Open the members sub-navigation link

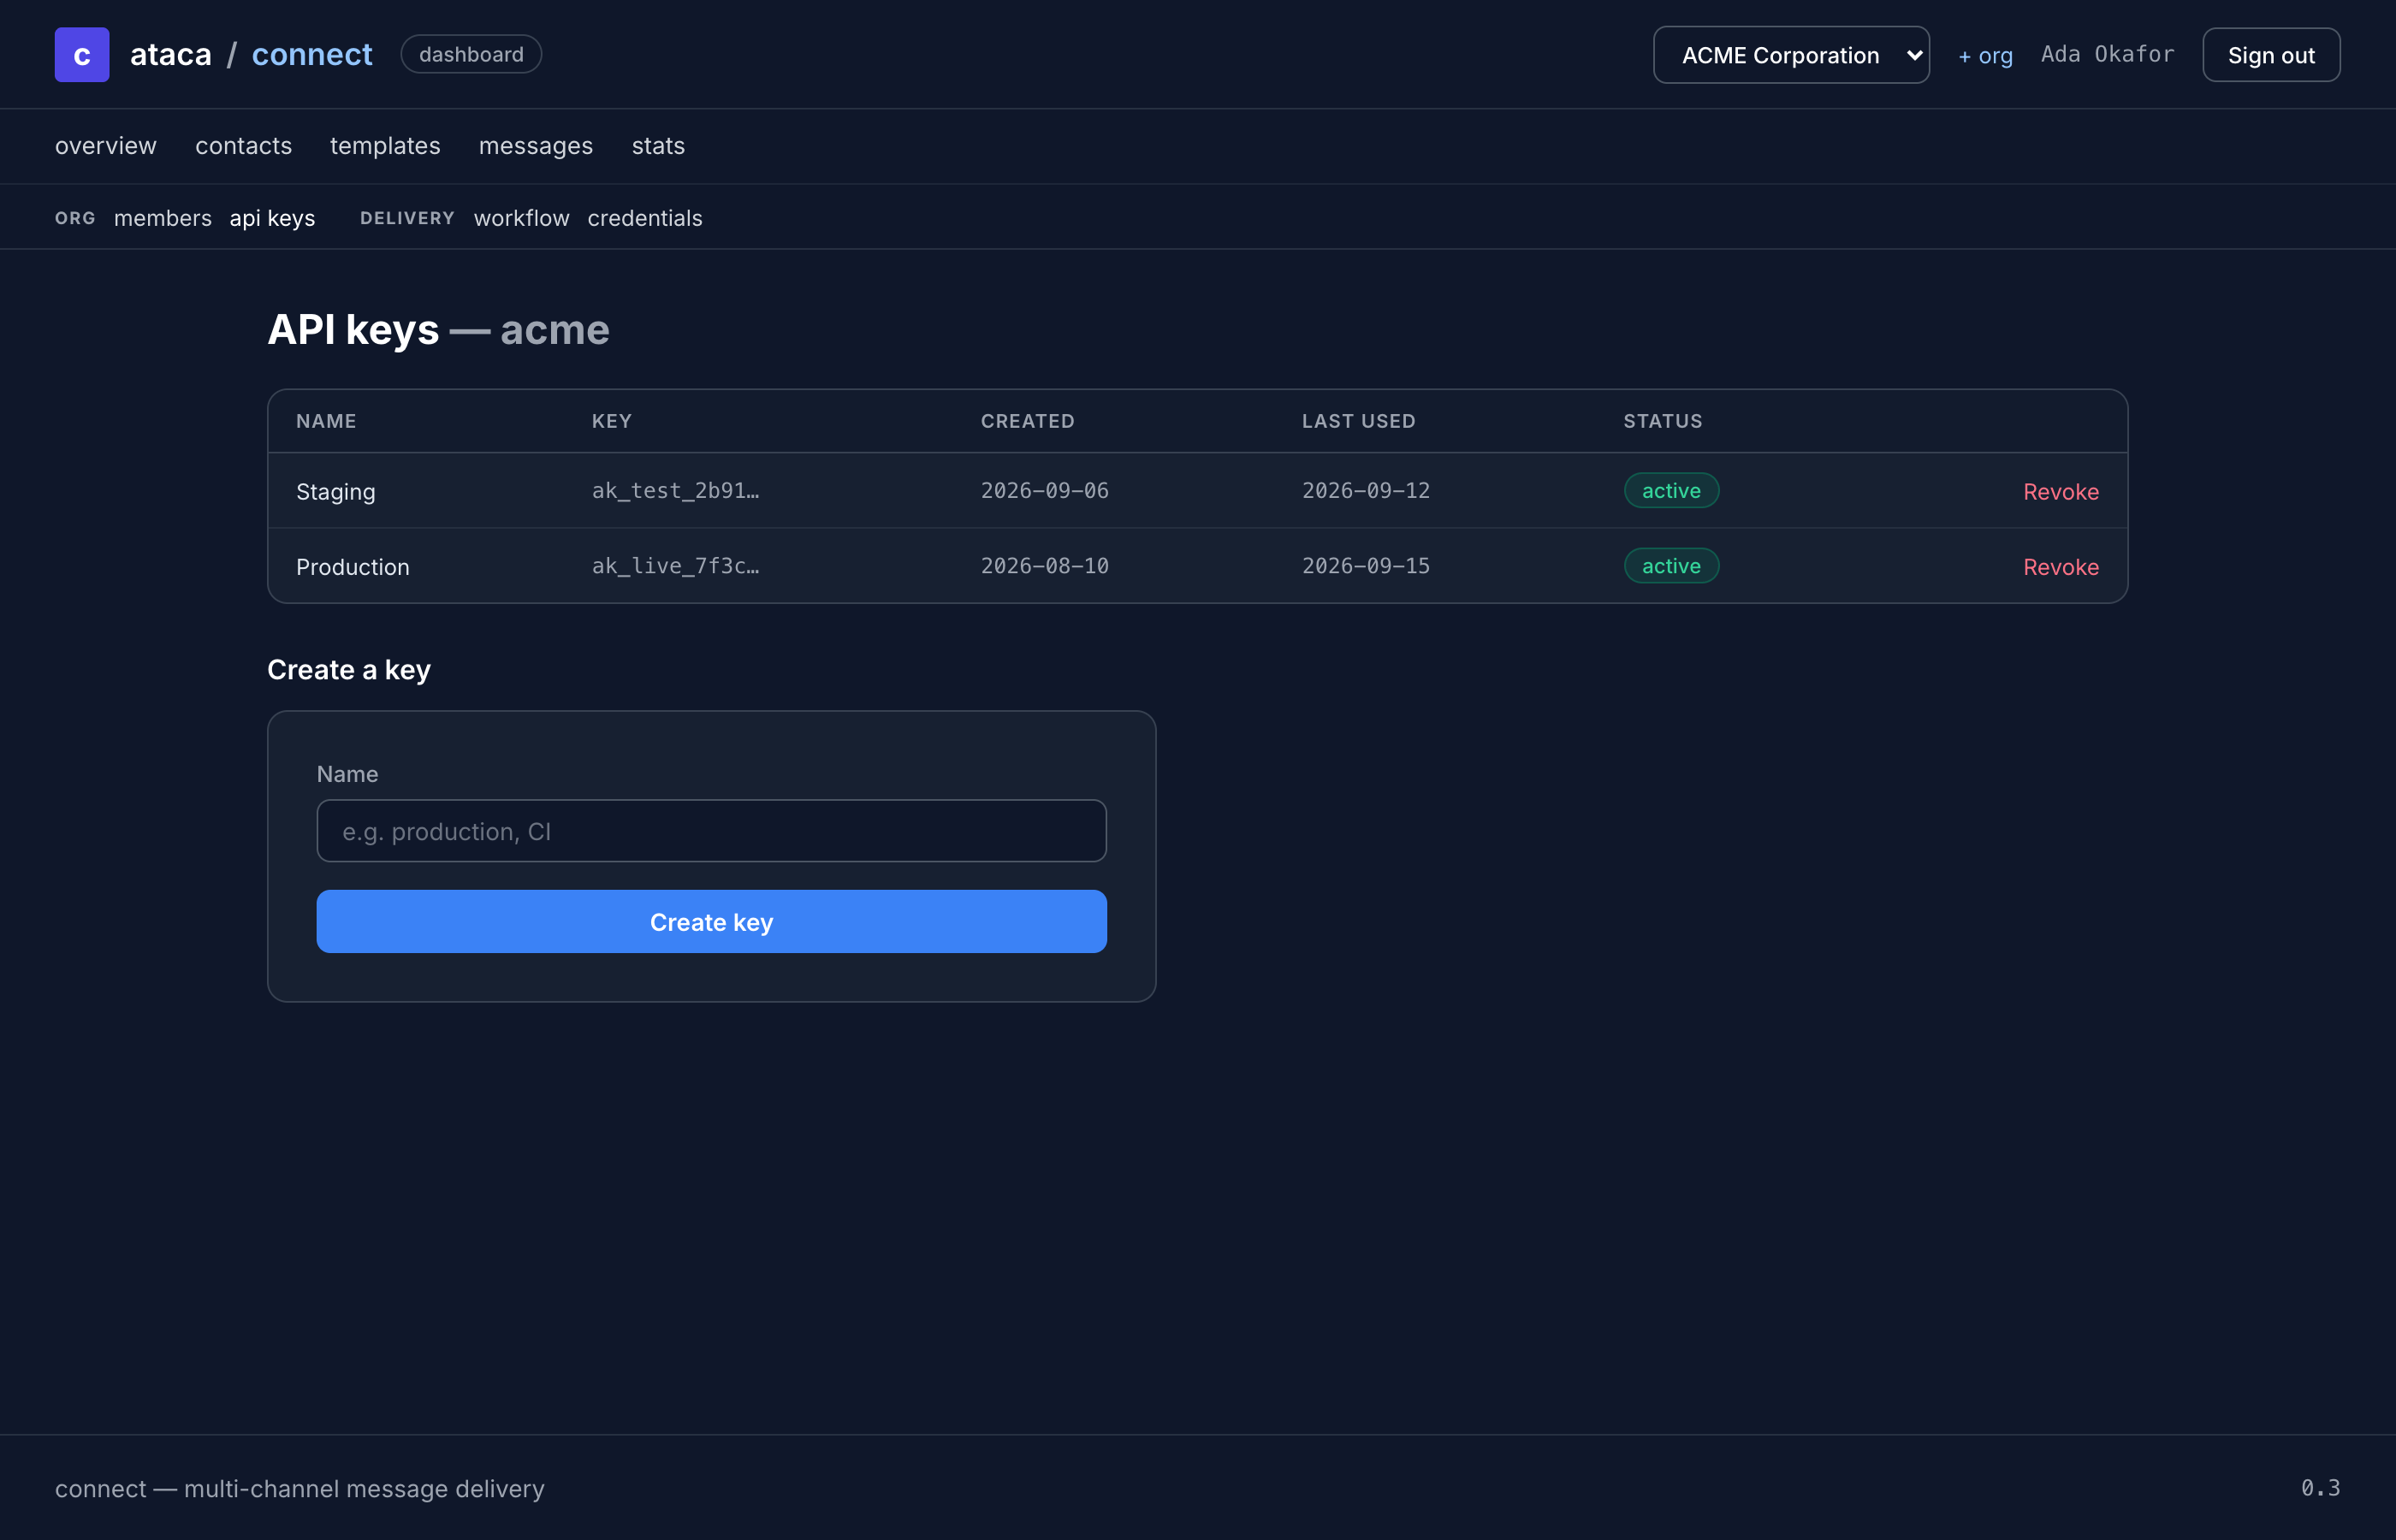[x=163, y=218]
